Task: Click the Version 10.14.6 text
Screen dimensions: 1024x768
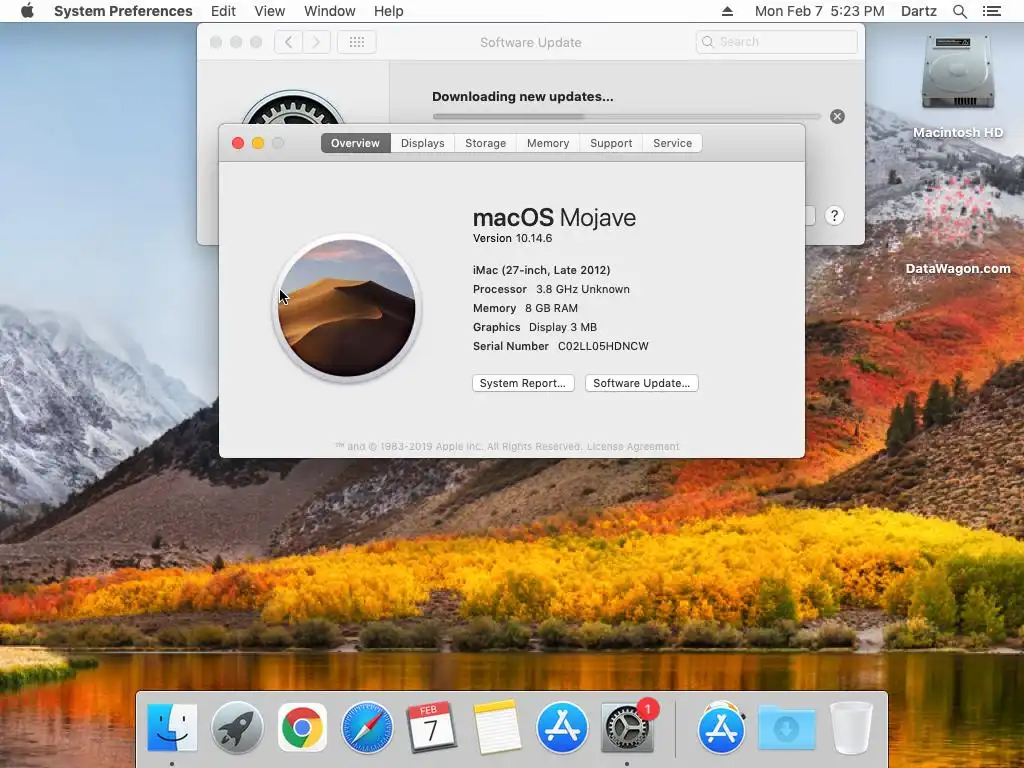Action: click(513, 238)
